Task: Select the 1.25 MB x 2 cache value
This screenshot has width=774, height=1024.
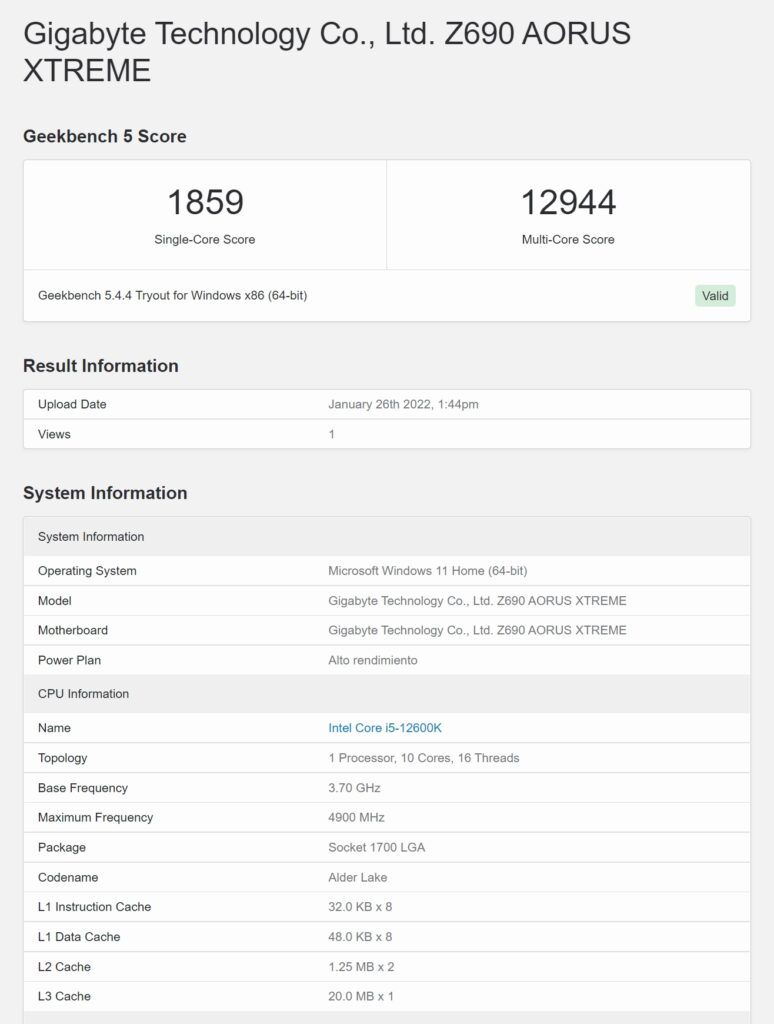Action: (361, 967)
